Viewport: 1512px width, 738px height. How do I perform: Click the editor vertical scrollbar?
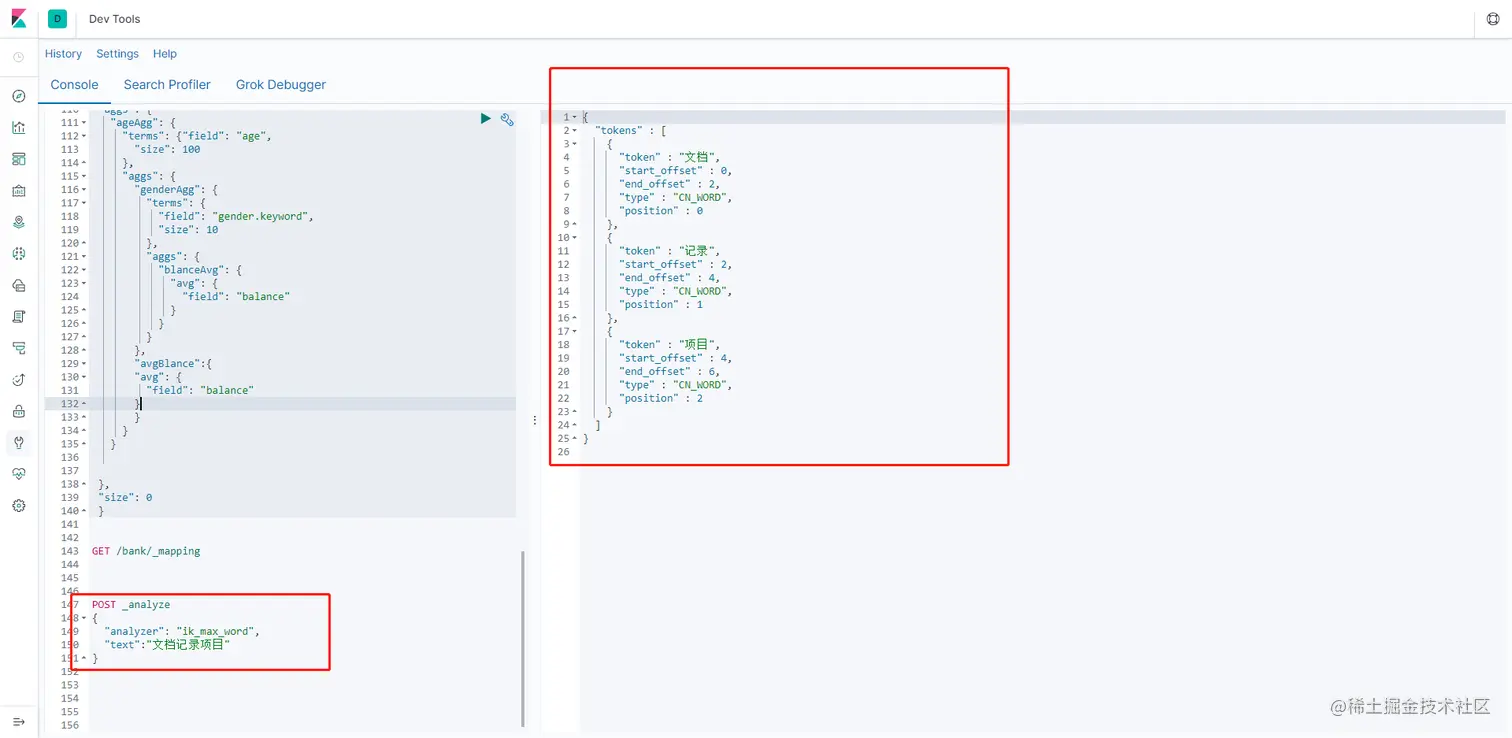[523, 638]
